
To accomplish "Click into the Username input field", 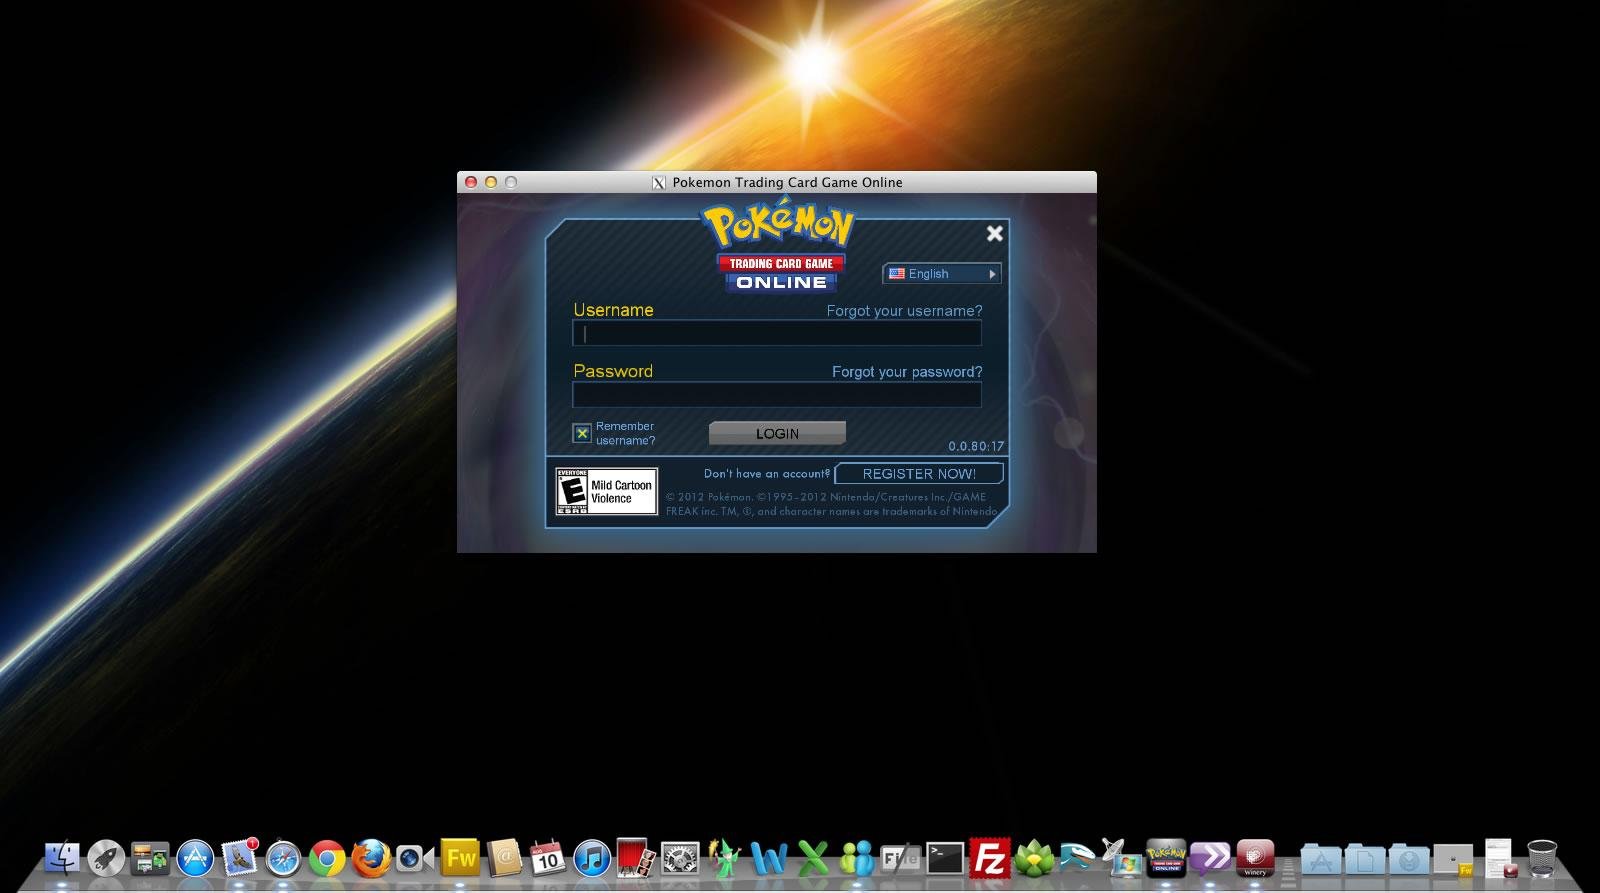I will [777, 334].
